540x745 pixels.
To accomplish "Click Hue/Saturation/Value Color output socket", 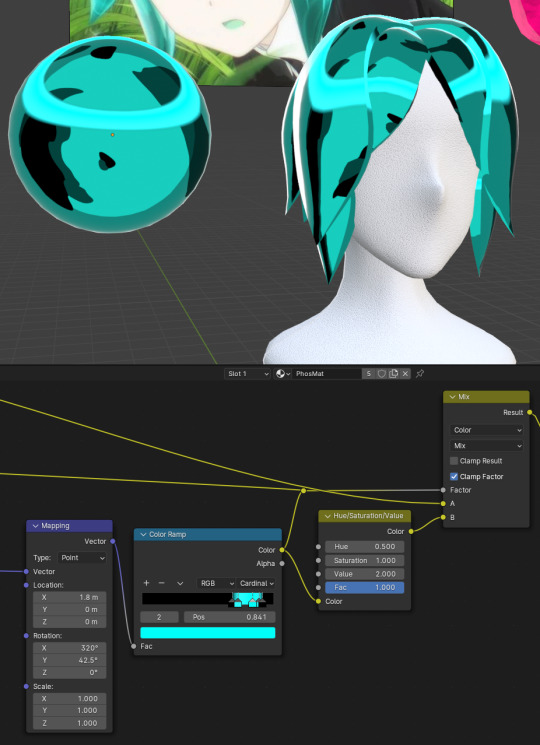I will pyautogui.click(x=411, y=532).
